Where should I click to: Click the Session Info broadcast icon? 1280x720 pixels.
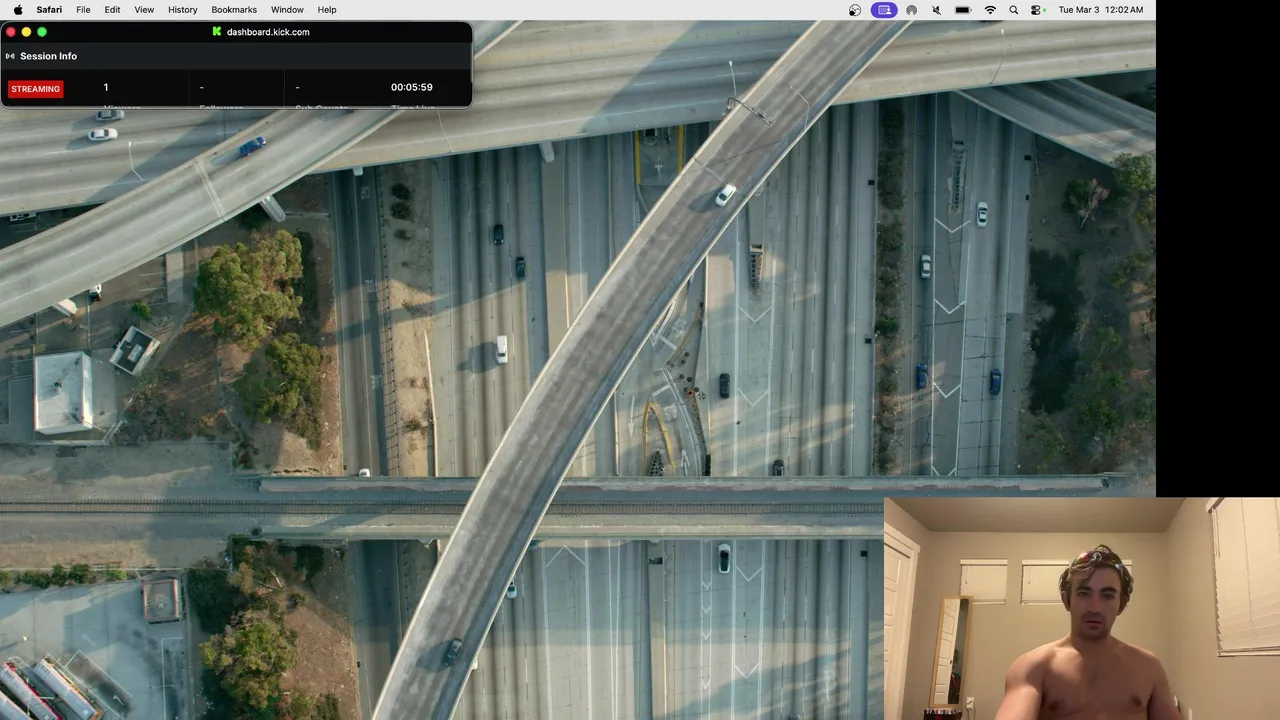10,56
